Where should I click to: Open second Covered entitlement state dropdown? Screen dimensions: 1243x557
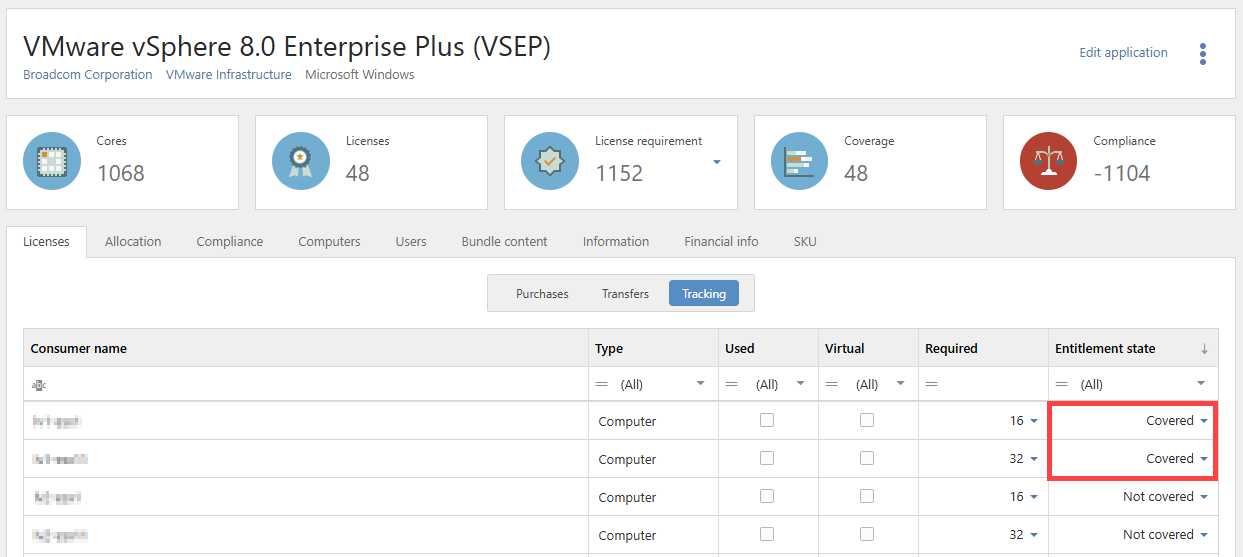pos(1203,459)
